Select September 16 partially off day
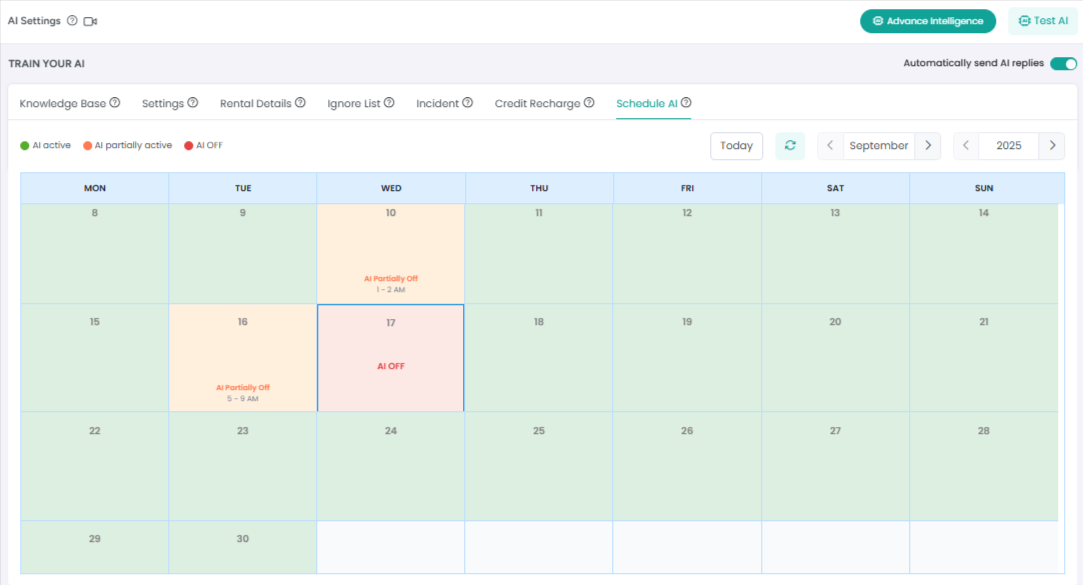 click(x=242, y=358)
